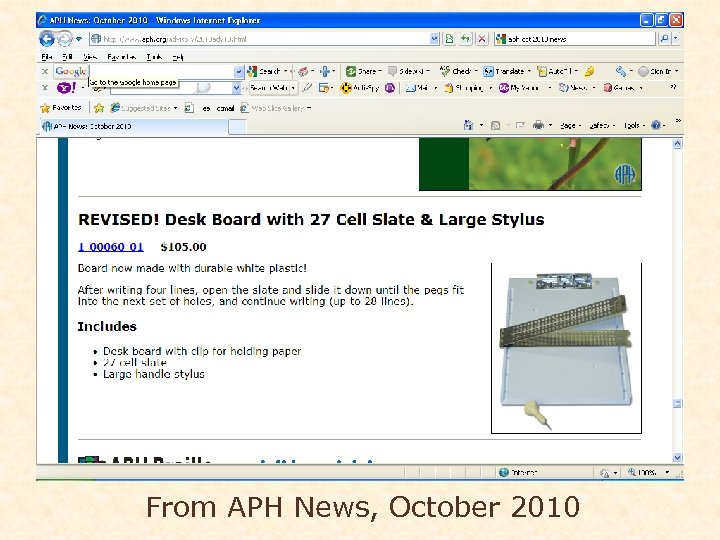Open catalog number link 1-00060-01
This screenshot has width=720, height=540.
(111, 247)
